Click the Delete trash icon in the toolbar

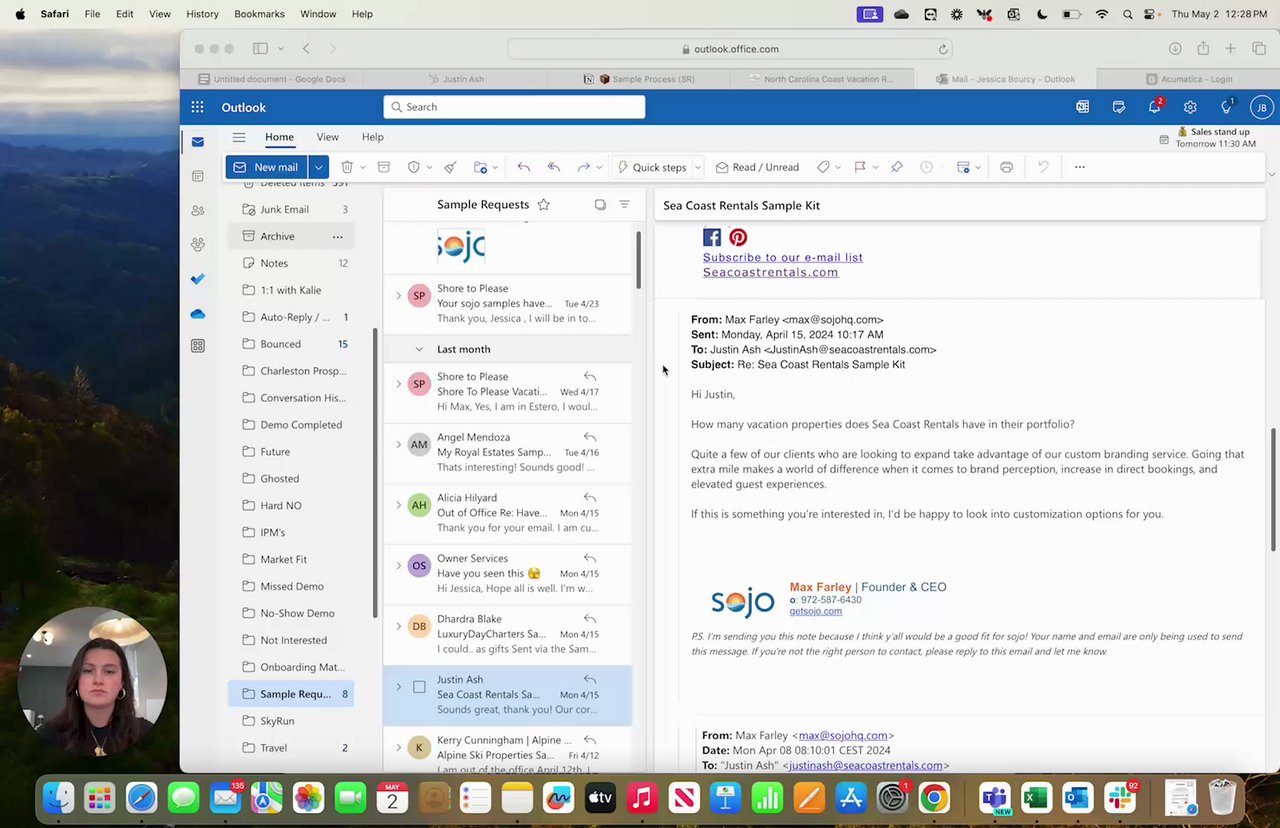[x=347, y=167]
